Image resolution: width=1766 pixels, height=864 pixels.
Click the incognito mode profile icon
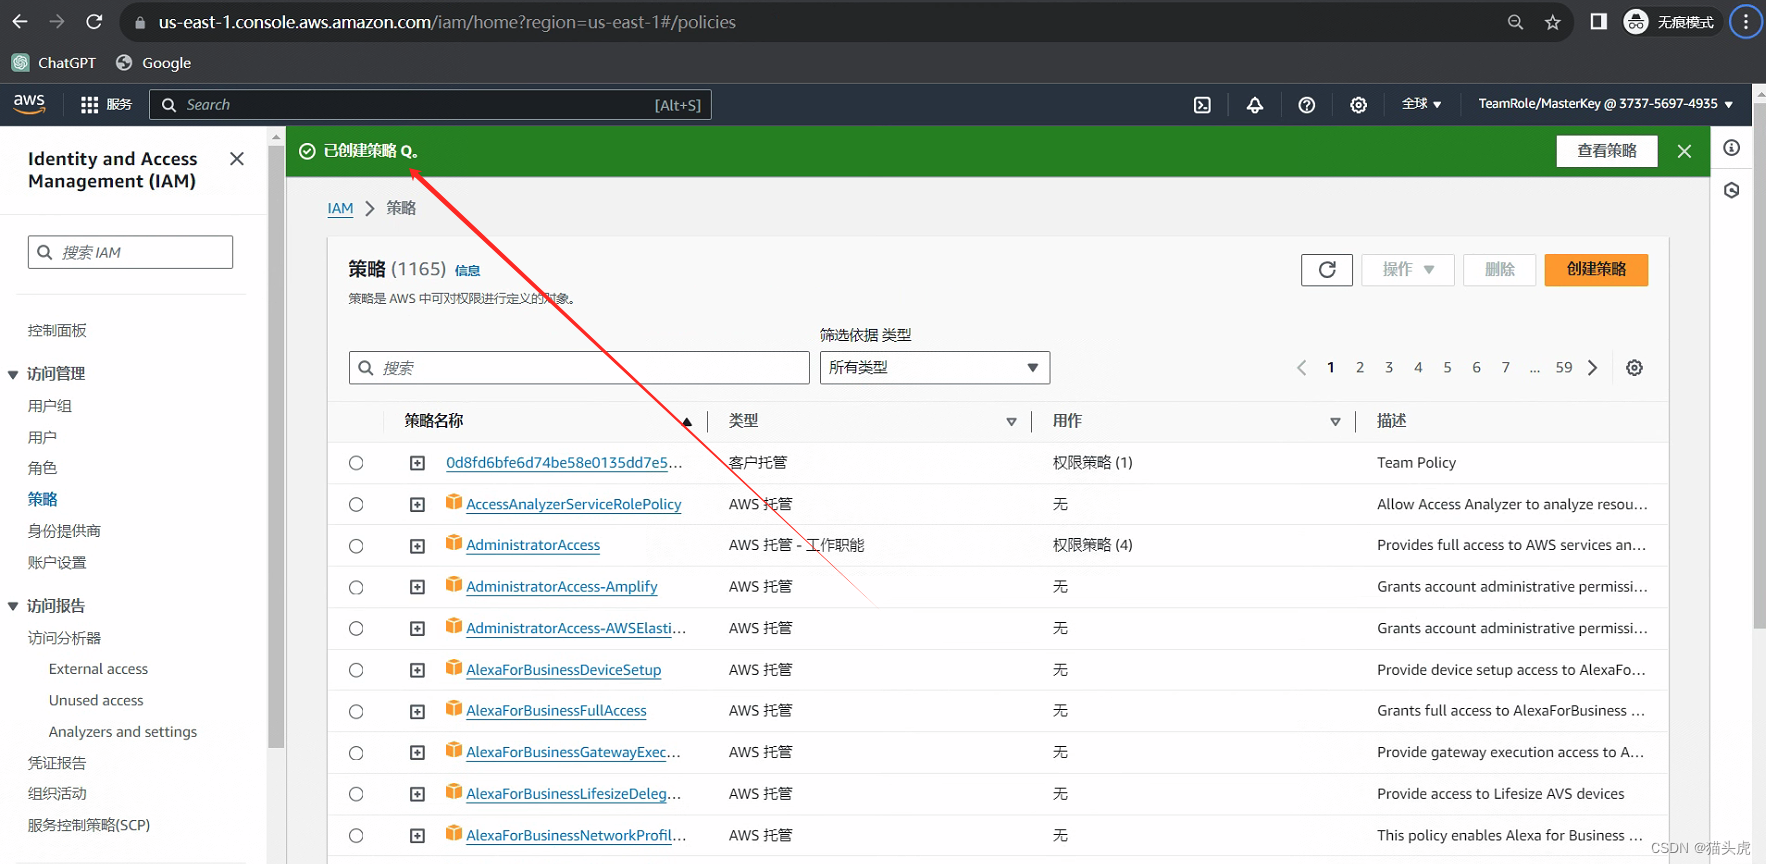tap(1636, 22)
